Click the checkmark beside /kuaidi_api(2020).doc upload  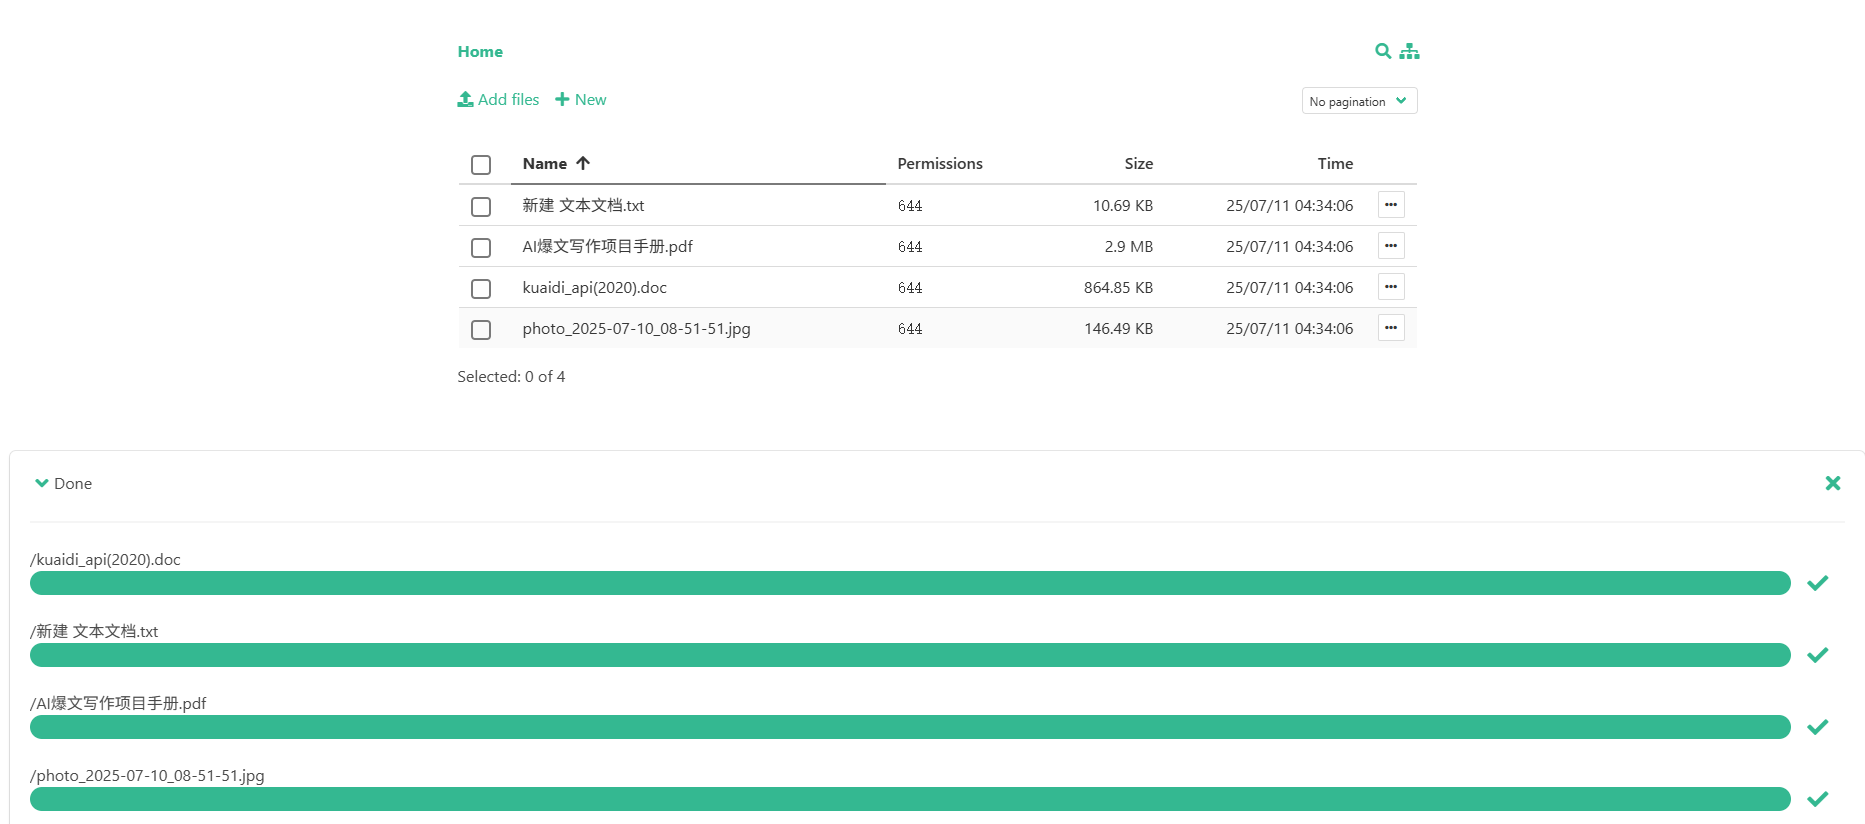coord(1818,583)
